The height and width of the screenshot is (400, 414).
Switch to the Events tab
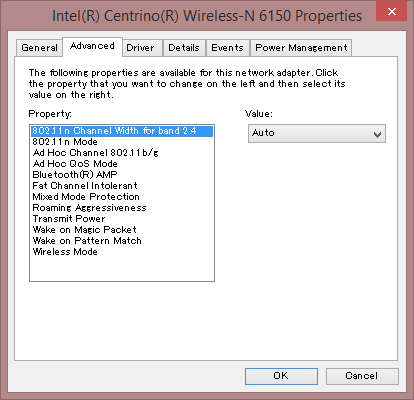pos(228,48)
